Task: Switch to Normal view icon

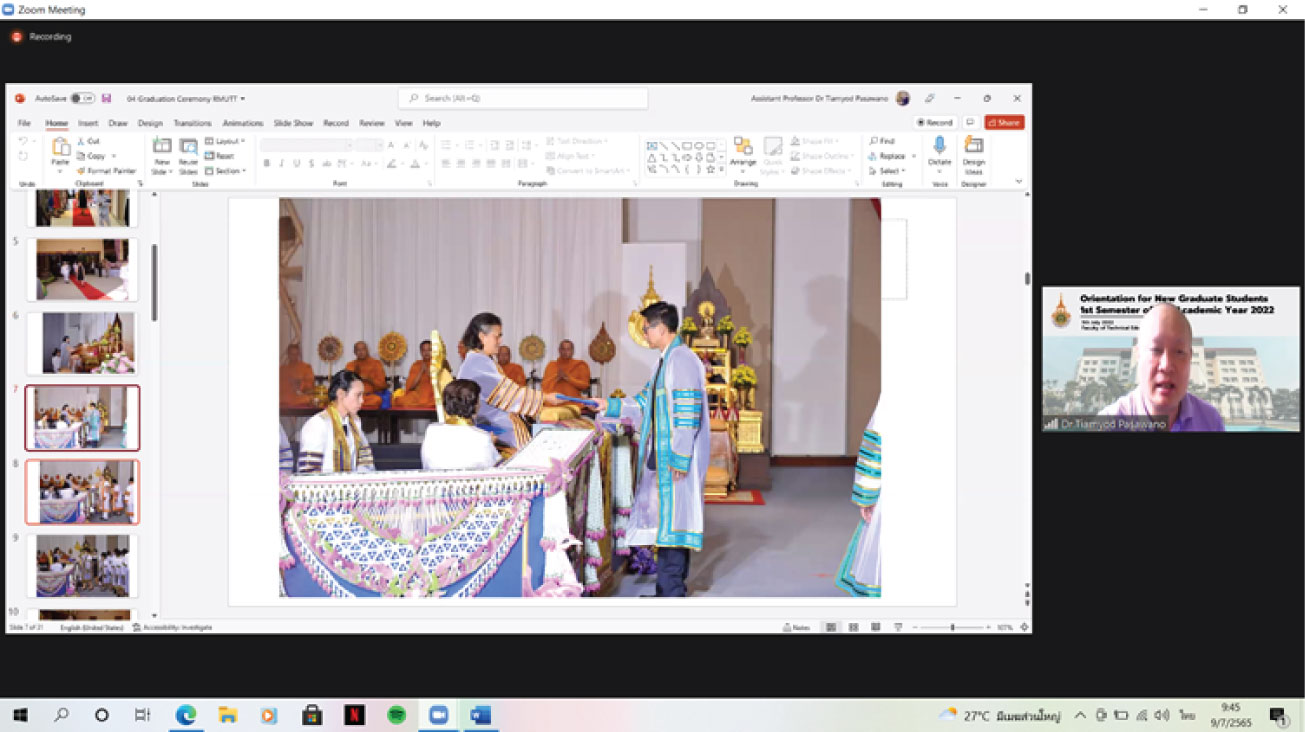Action: [830, 627]
